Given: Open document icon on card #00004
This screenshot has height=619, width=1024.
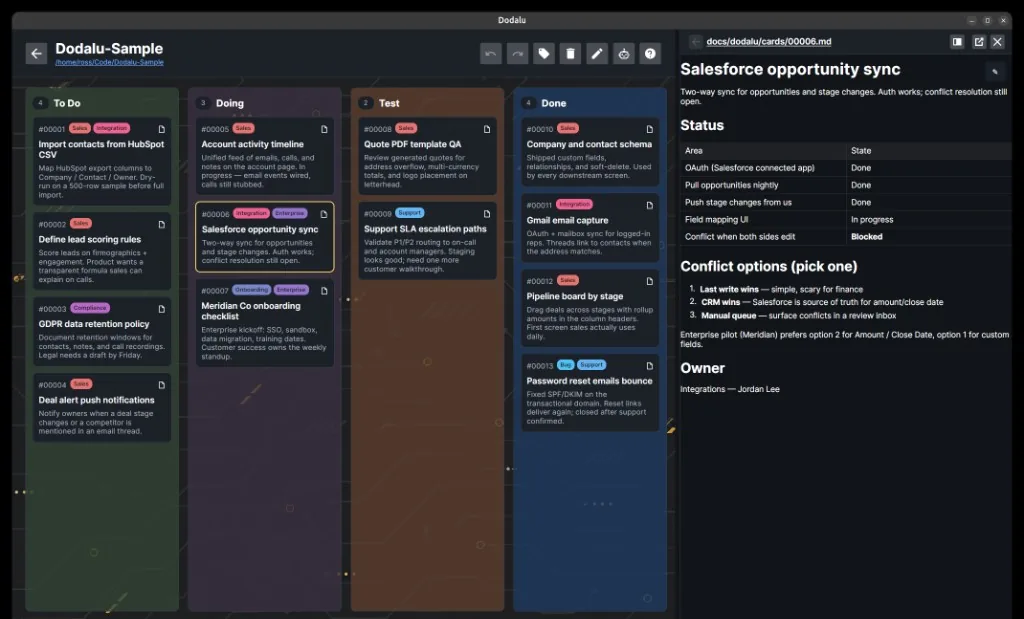Looking at the screenshot, I should (161, 385).
